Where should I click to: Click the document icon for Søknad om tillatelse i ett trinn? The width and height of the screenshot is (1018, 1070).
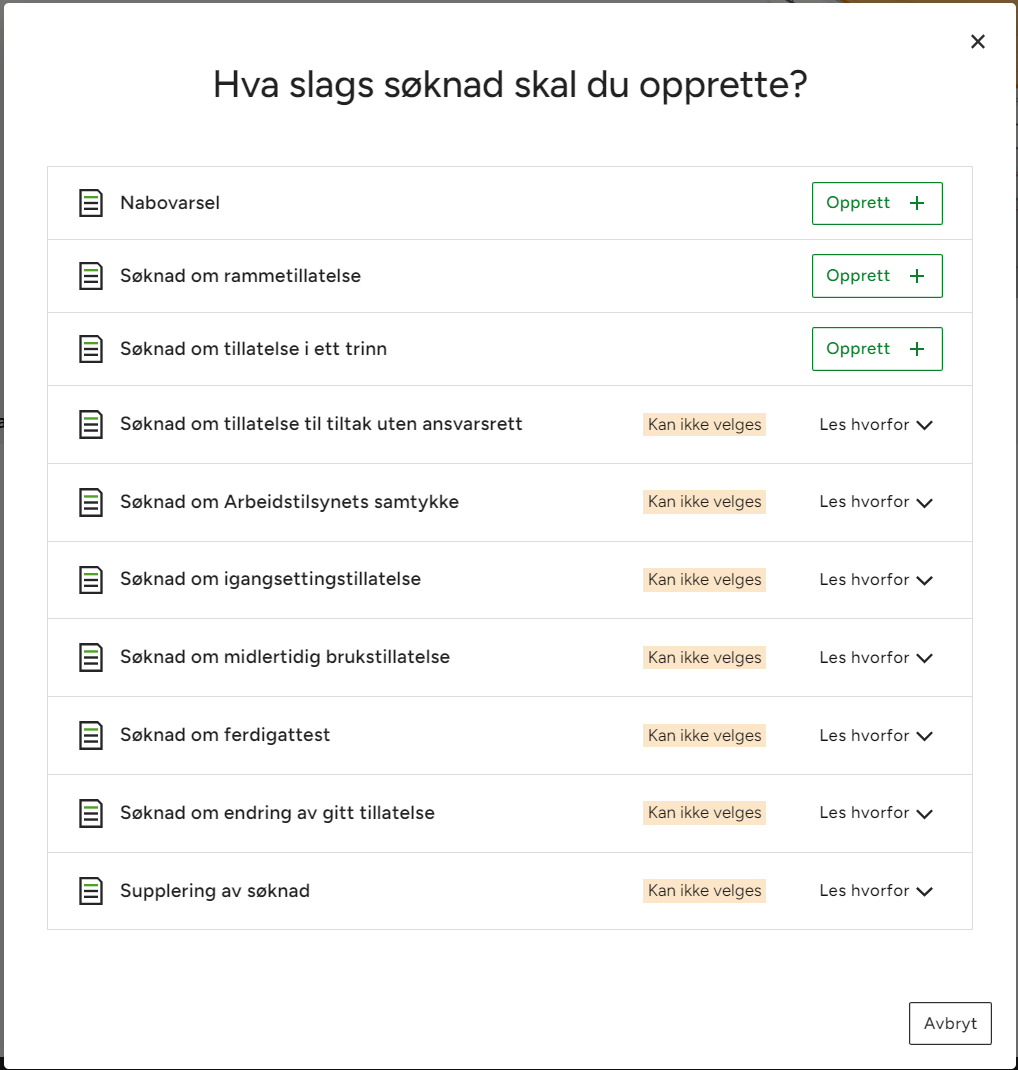[x=91, y=349]
